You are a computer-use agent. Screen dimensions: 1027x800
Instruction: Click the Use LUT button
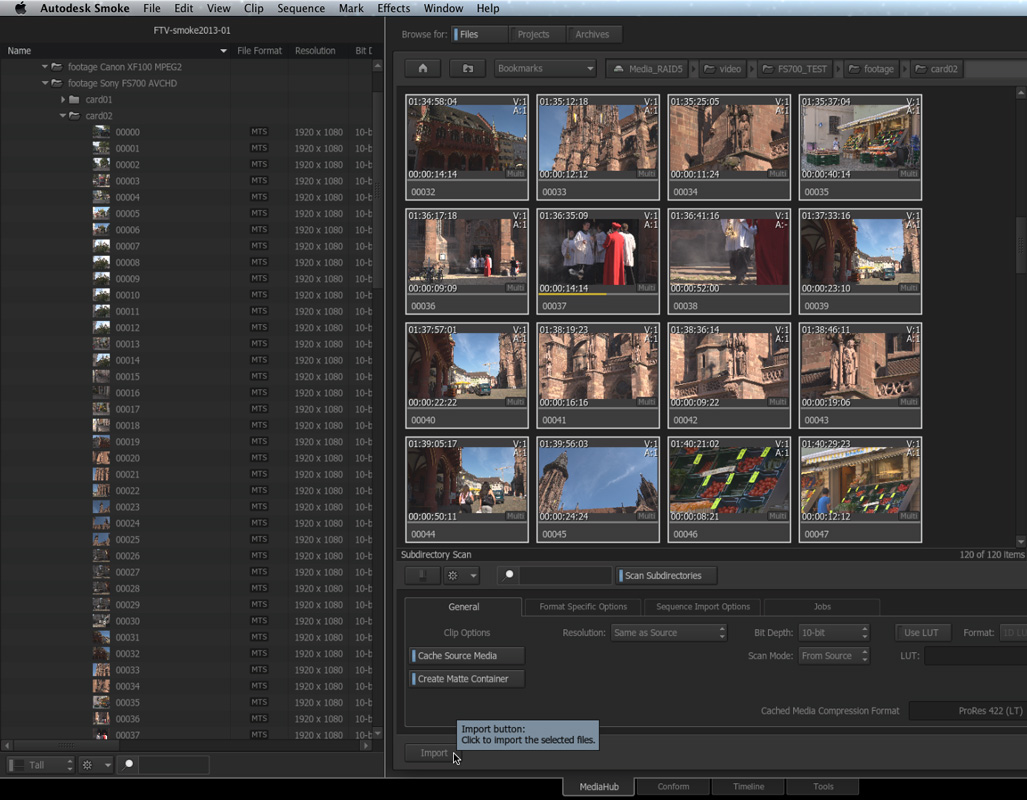920,633
